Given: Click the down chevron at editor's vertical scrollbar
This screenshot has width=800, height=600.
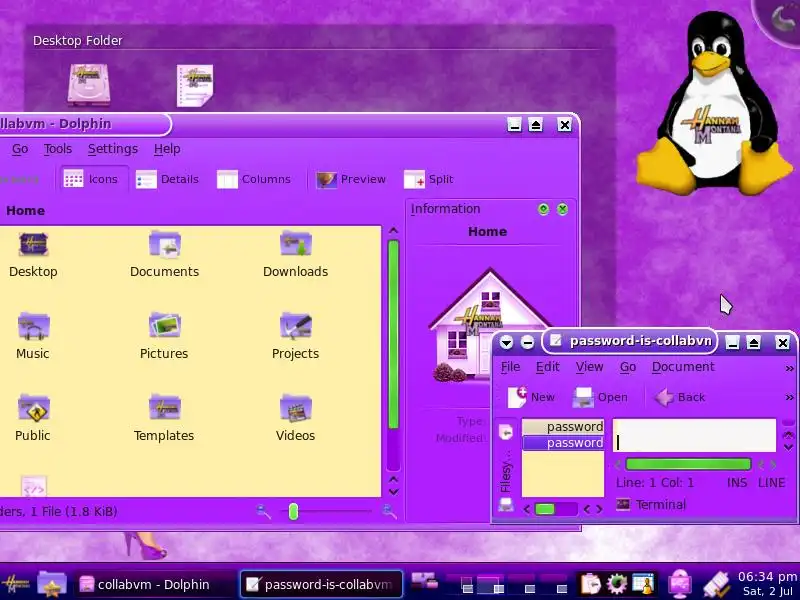Looking at the screenshot, I should (x=788, y=447).
